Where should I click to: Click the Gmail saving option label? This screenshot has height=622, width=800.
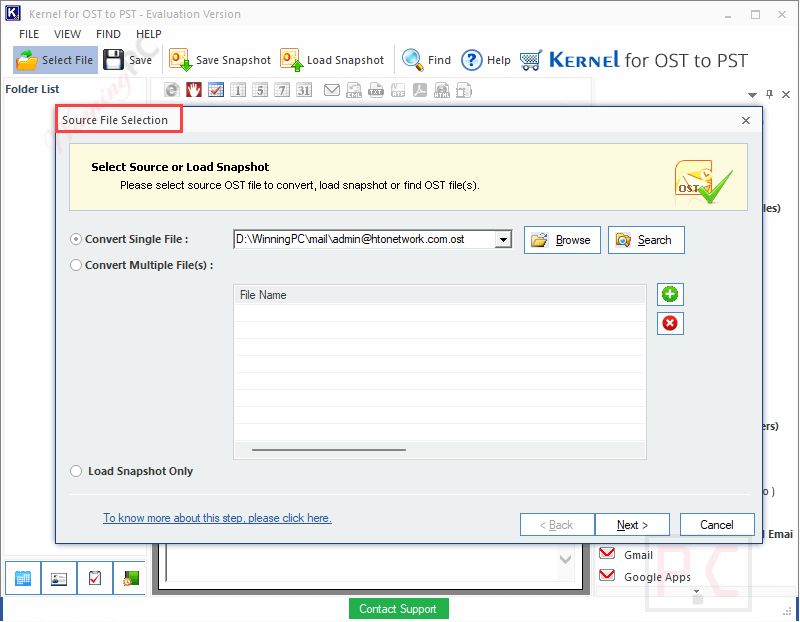[x=638, y=555]
